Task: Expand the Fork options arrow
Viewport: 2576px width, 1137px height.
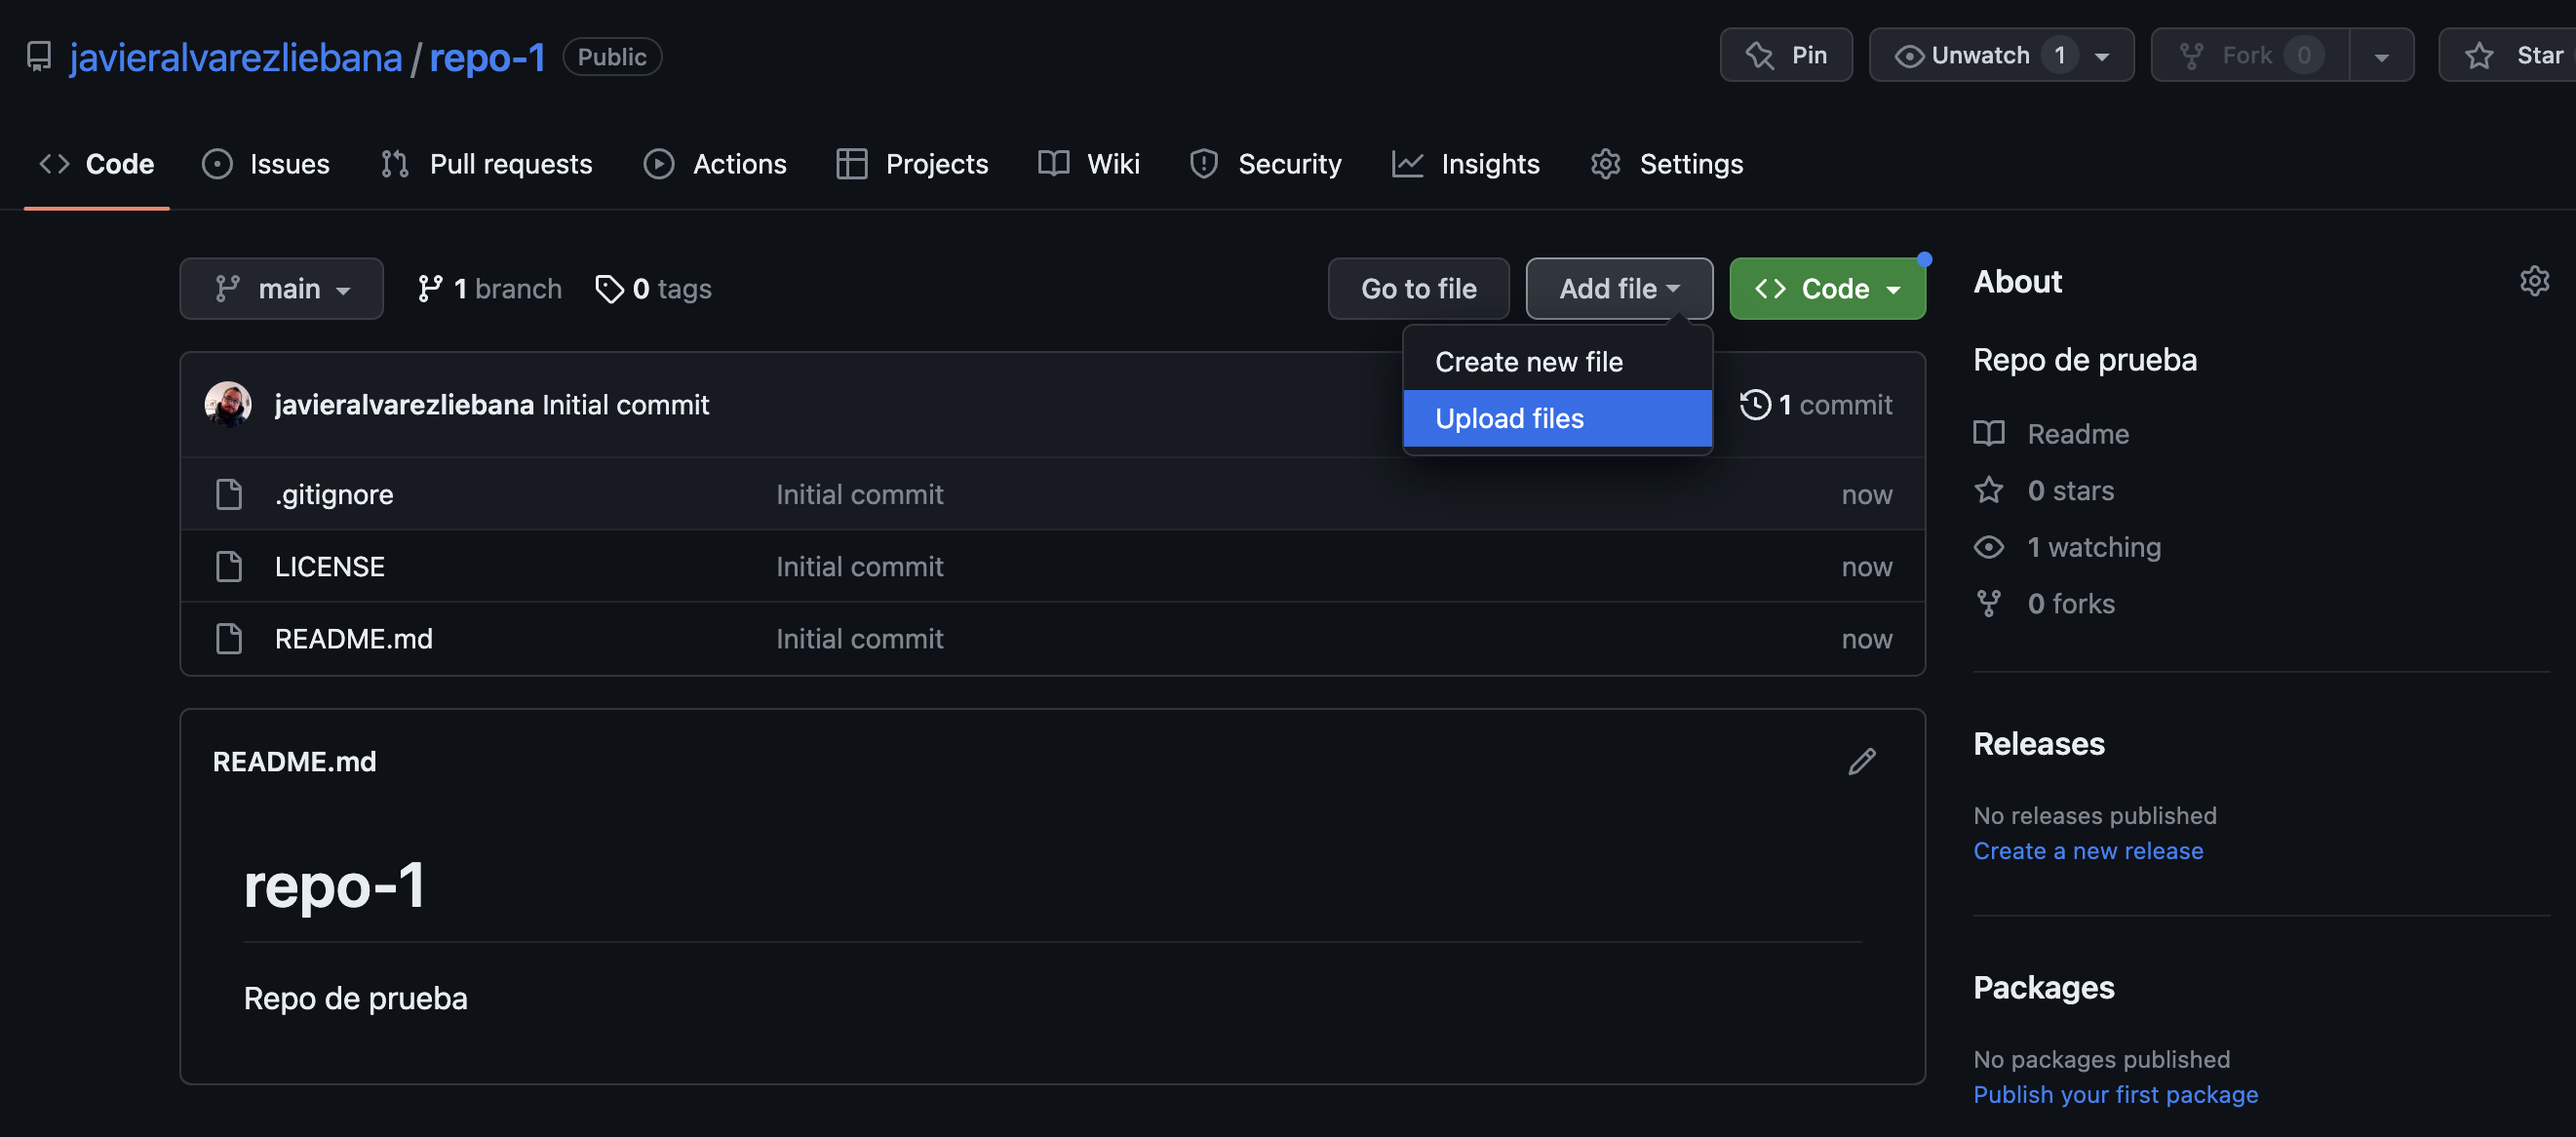Action: [x=2381, y=56]
